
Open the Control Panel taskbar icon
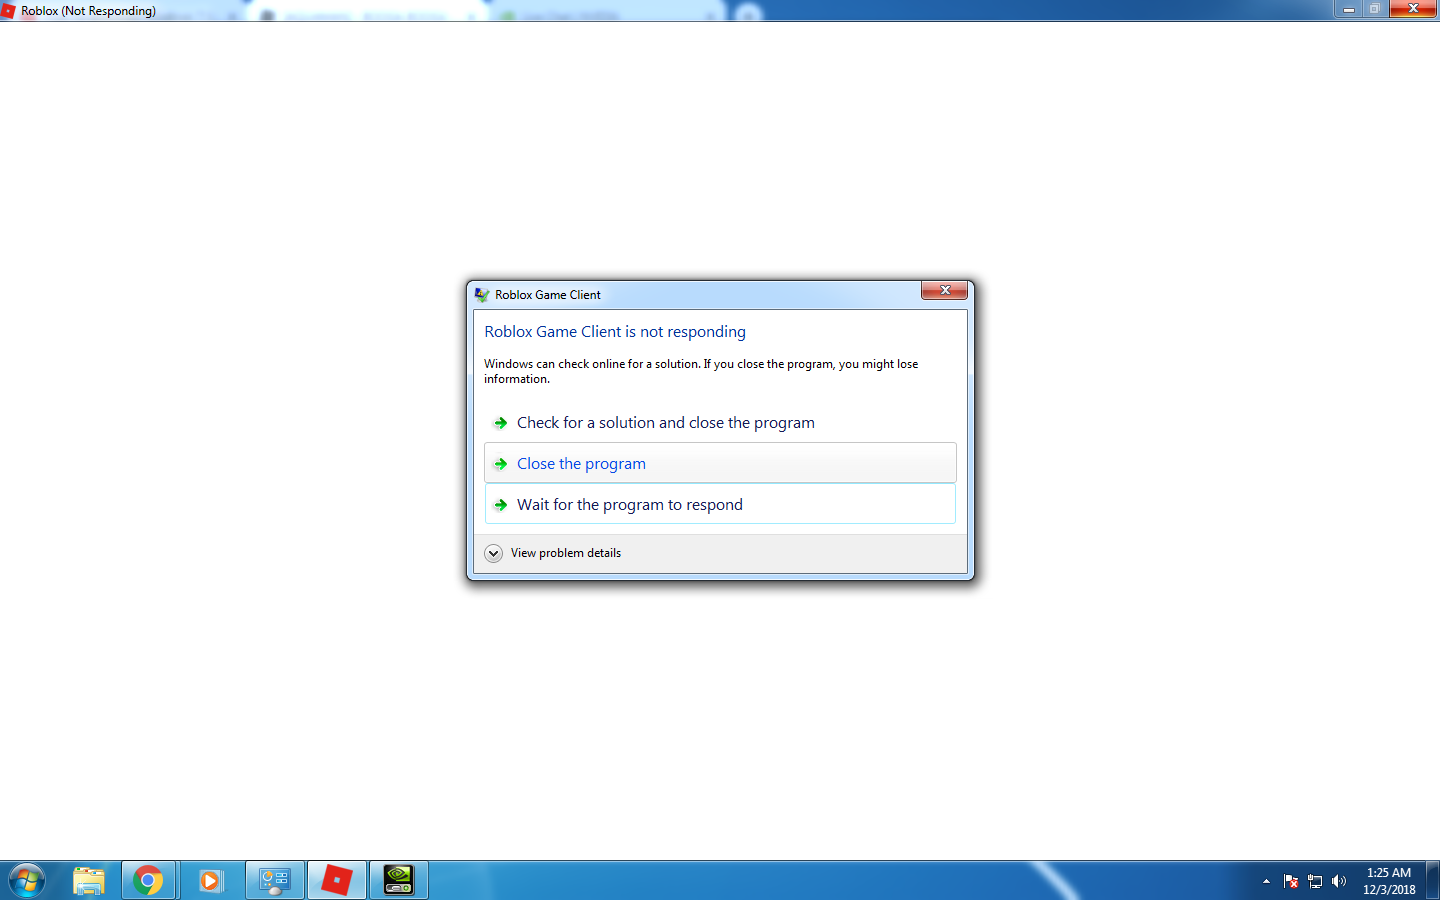pyautogui.click(x=274, y=880)
